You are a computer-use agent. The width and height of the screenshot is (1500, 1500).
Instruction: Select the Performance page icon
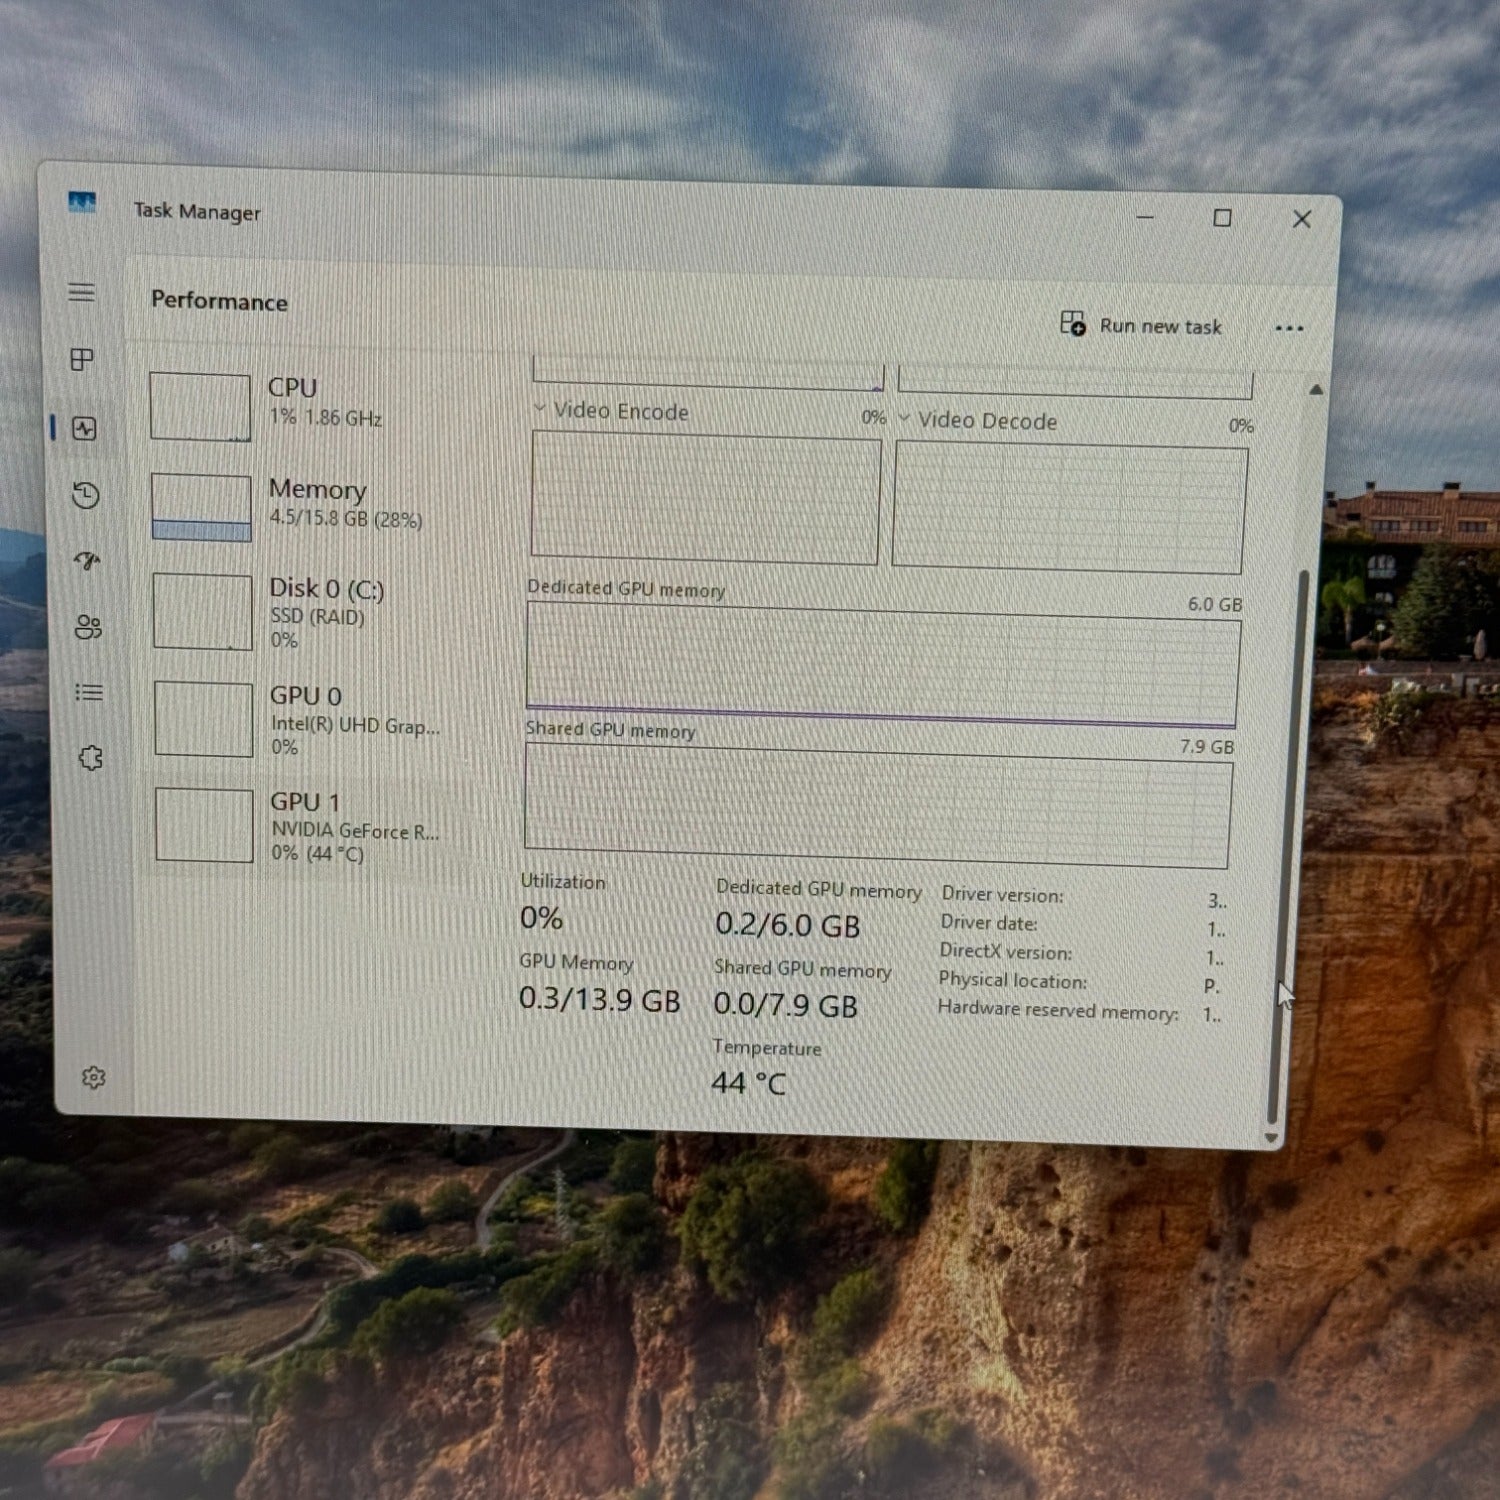point(84,429)
